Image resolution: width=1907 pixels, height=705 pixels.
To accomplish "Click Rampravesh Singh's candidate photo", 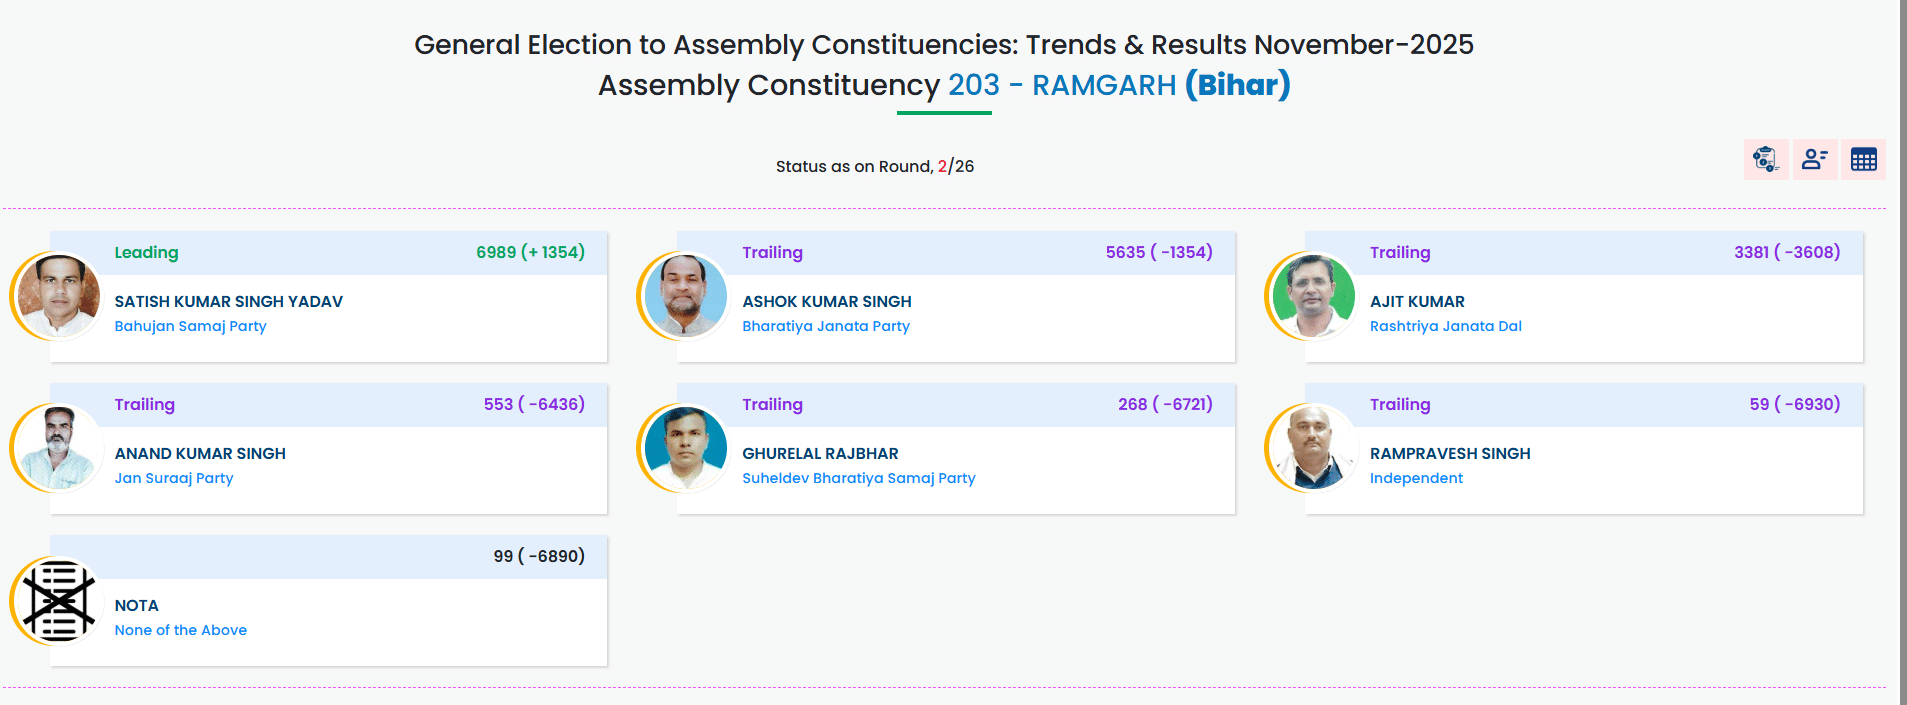I will tap(1312, 449).
